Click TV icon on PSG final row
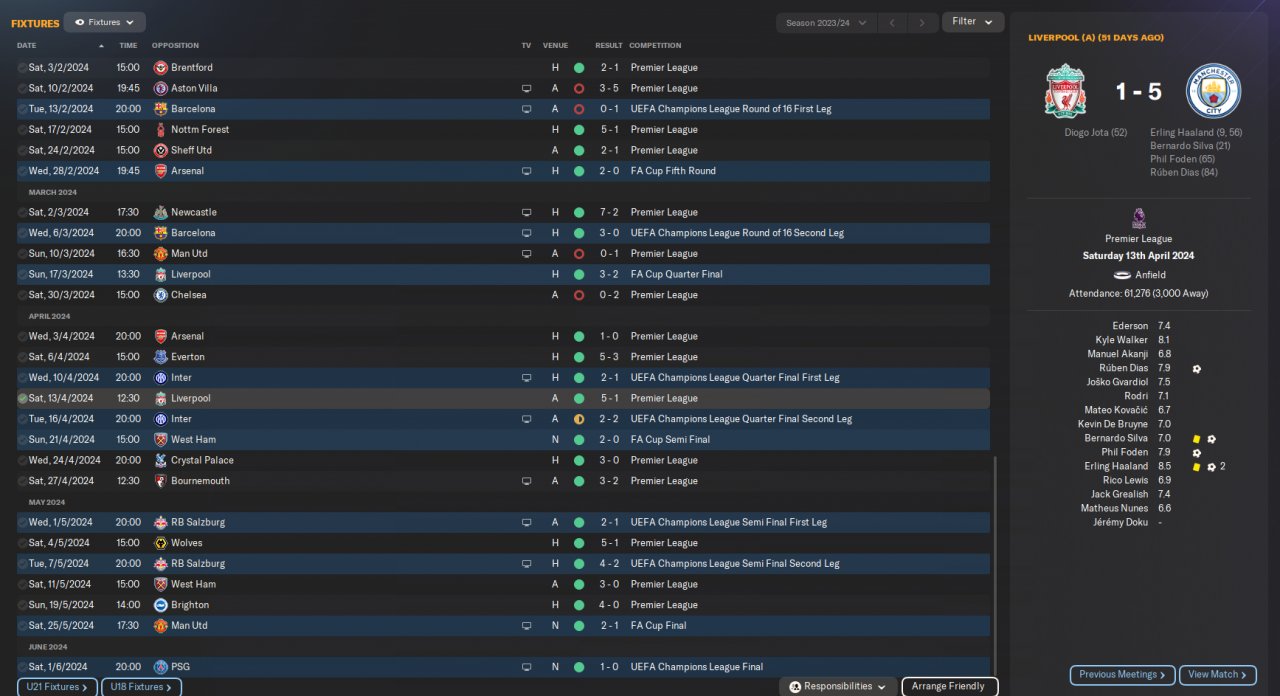This screenshot has width=1280, height=696. (x=526, y=667)
